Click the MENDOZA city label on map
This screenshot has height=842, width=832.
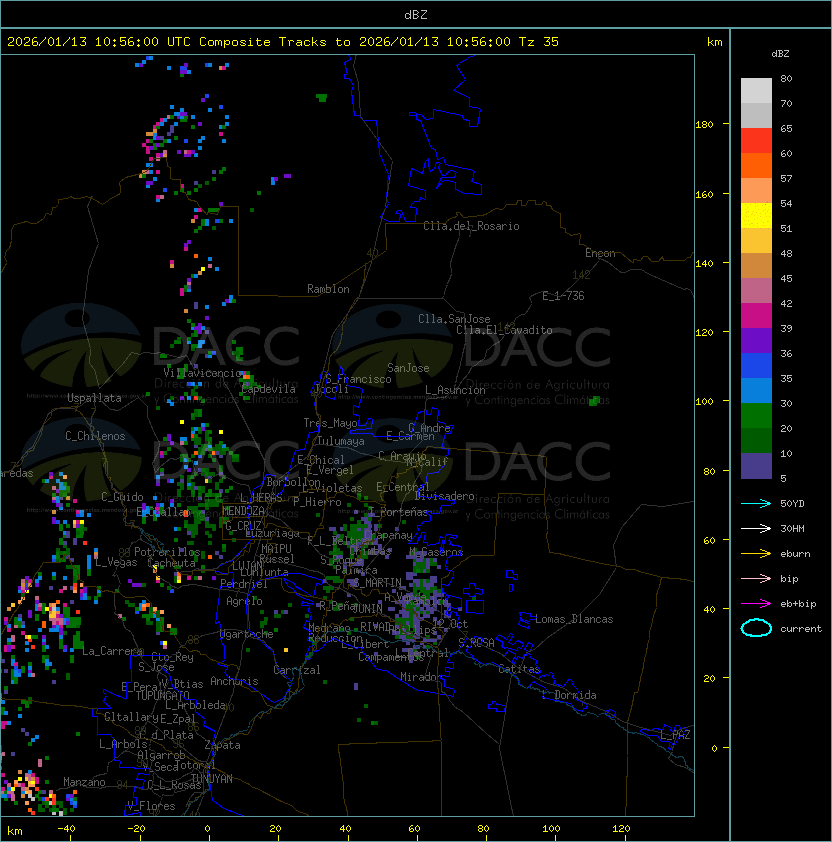click(243, 511)
